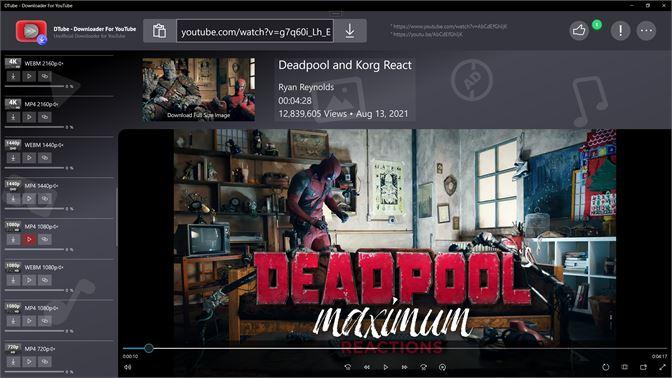Fast forward the video in the player
The height and width of the screenshot is (378, 672).
(405, 367)
